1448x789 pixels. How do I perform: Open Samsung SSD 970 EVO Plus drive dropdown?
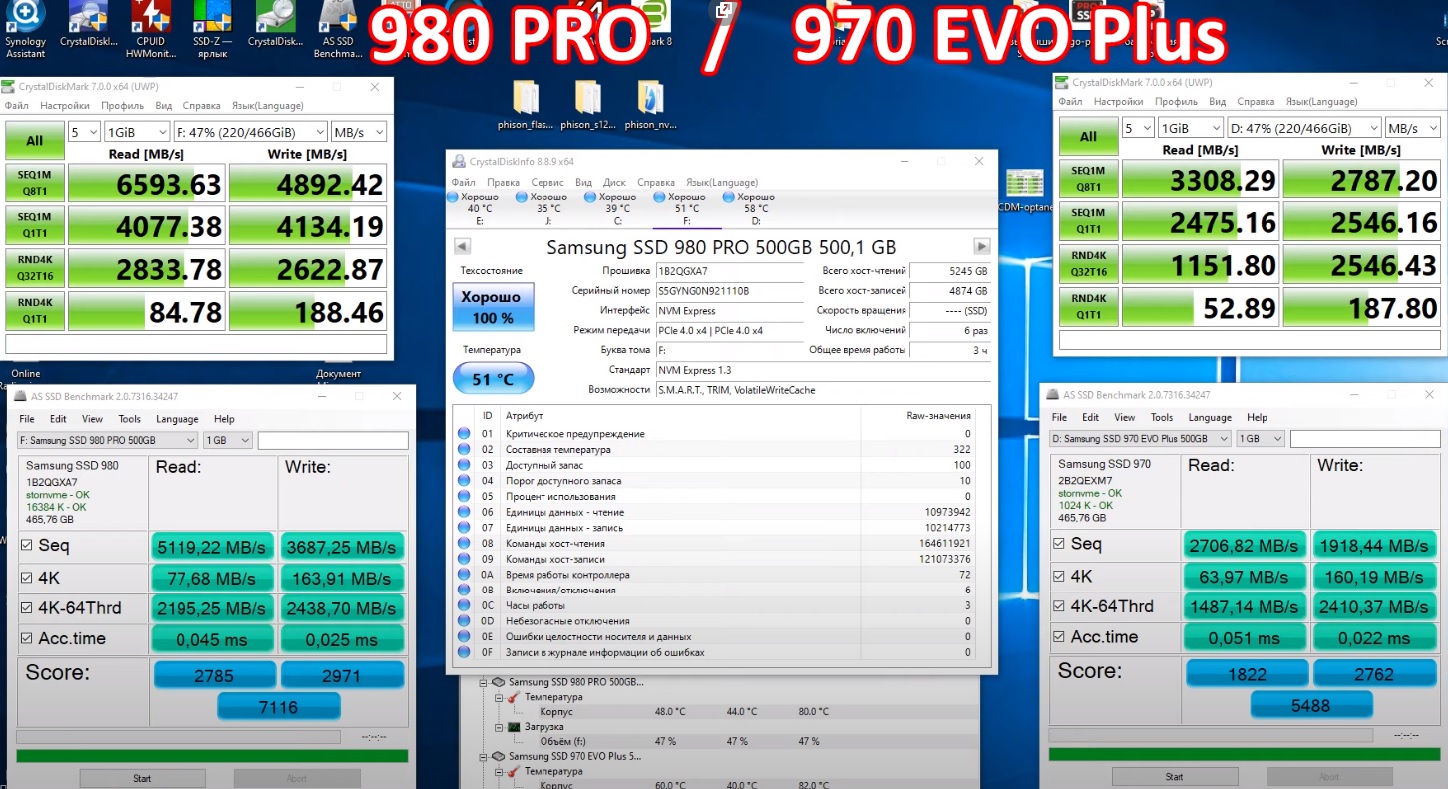(1140, 438)
